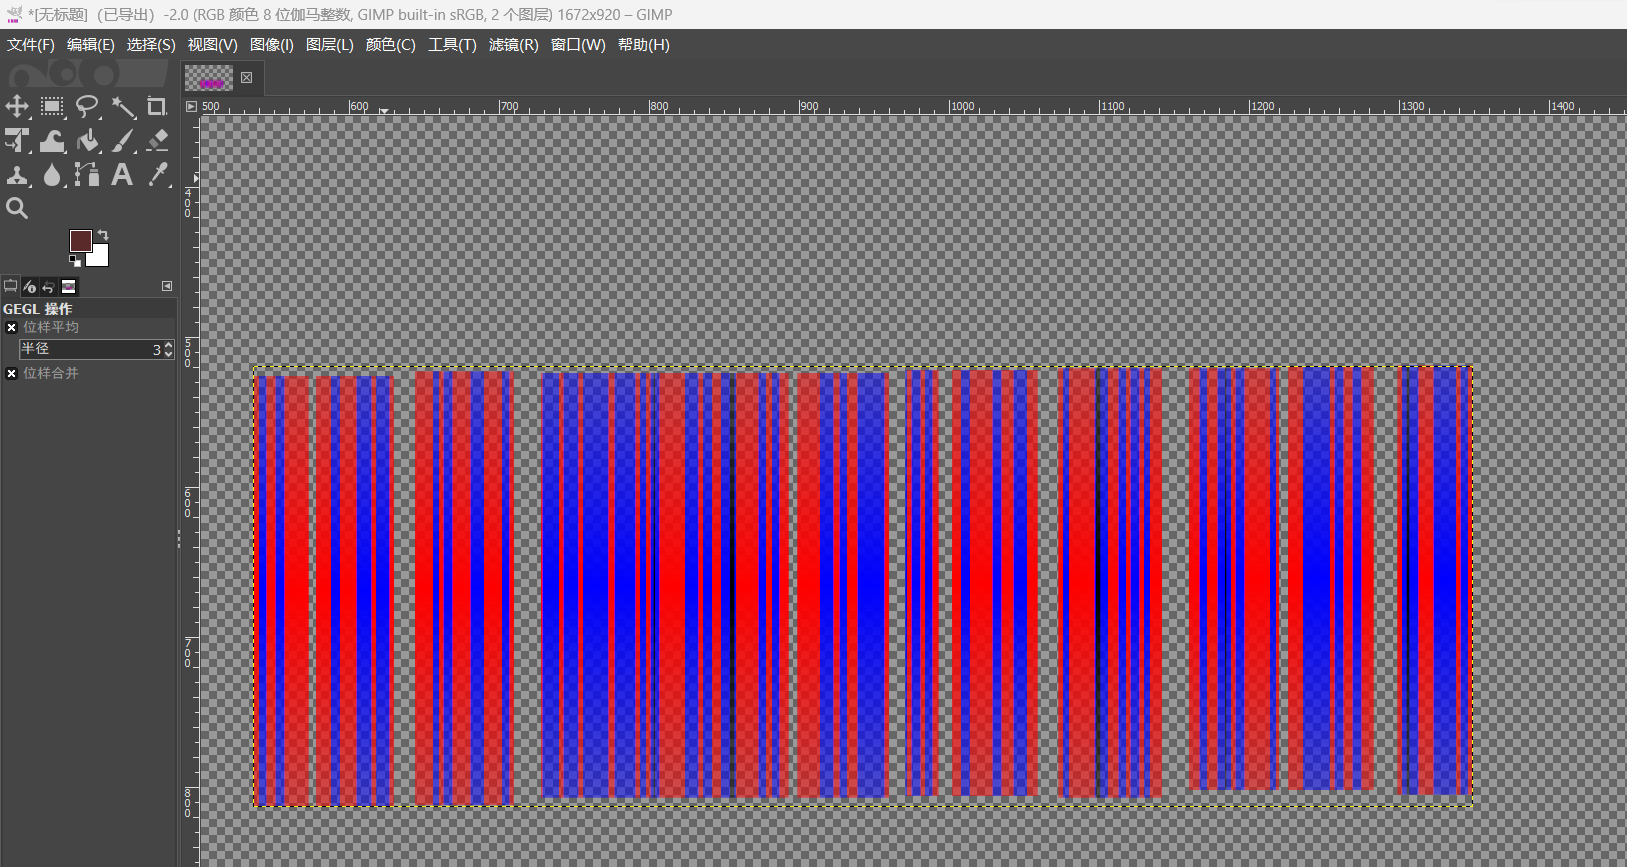Viewport: 1627px width, 867px height.
Task: Toggle the 位样合并 checkbox
Action: (11, 373)
